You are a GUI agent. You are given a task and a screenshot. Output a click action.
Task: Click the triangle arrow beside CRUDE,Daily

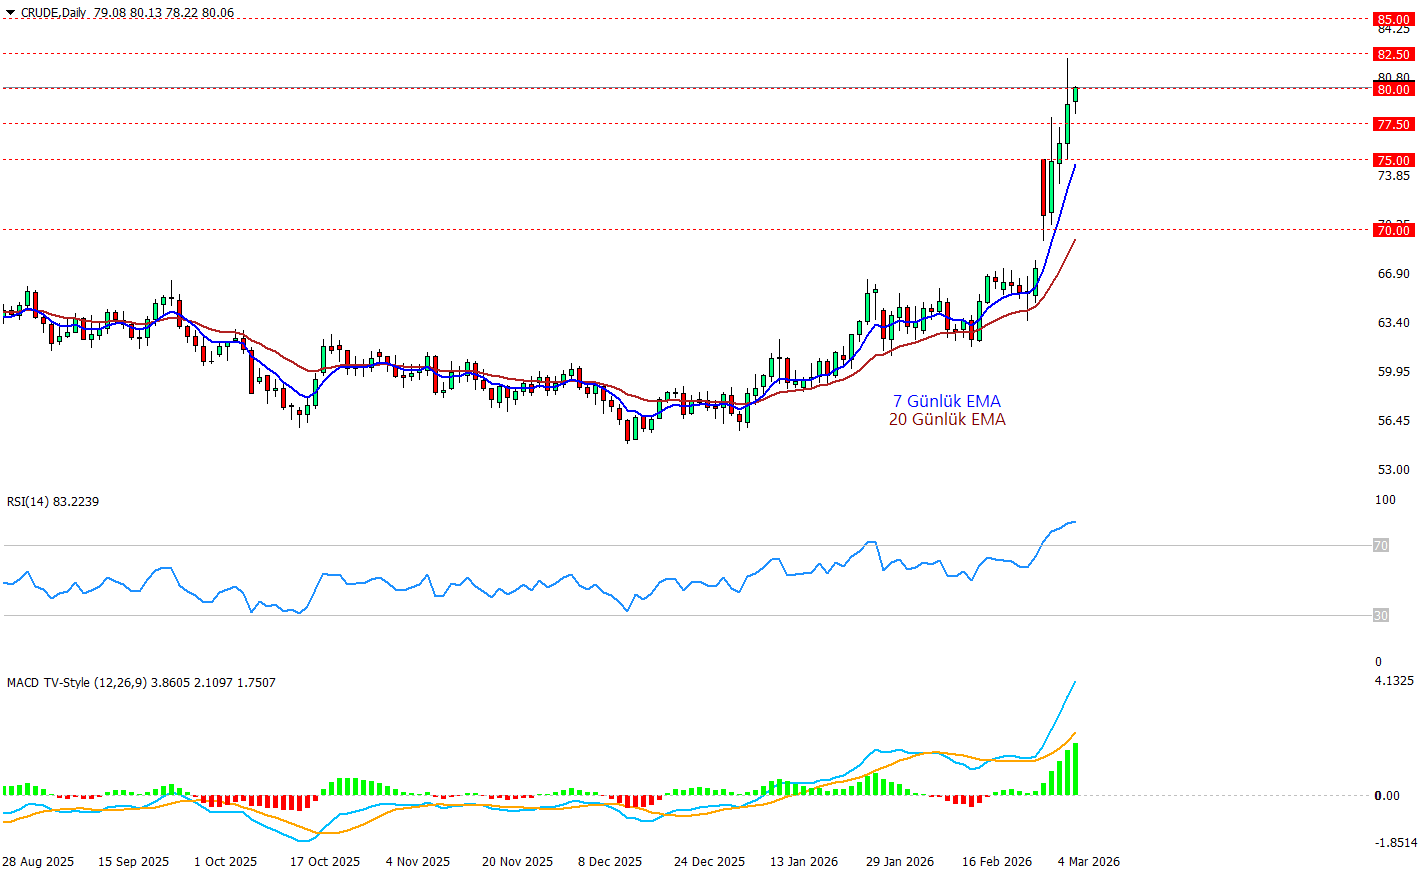pos(10,13)
